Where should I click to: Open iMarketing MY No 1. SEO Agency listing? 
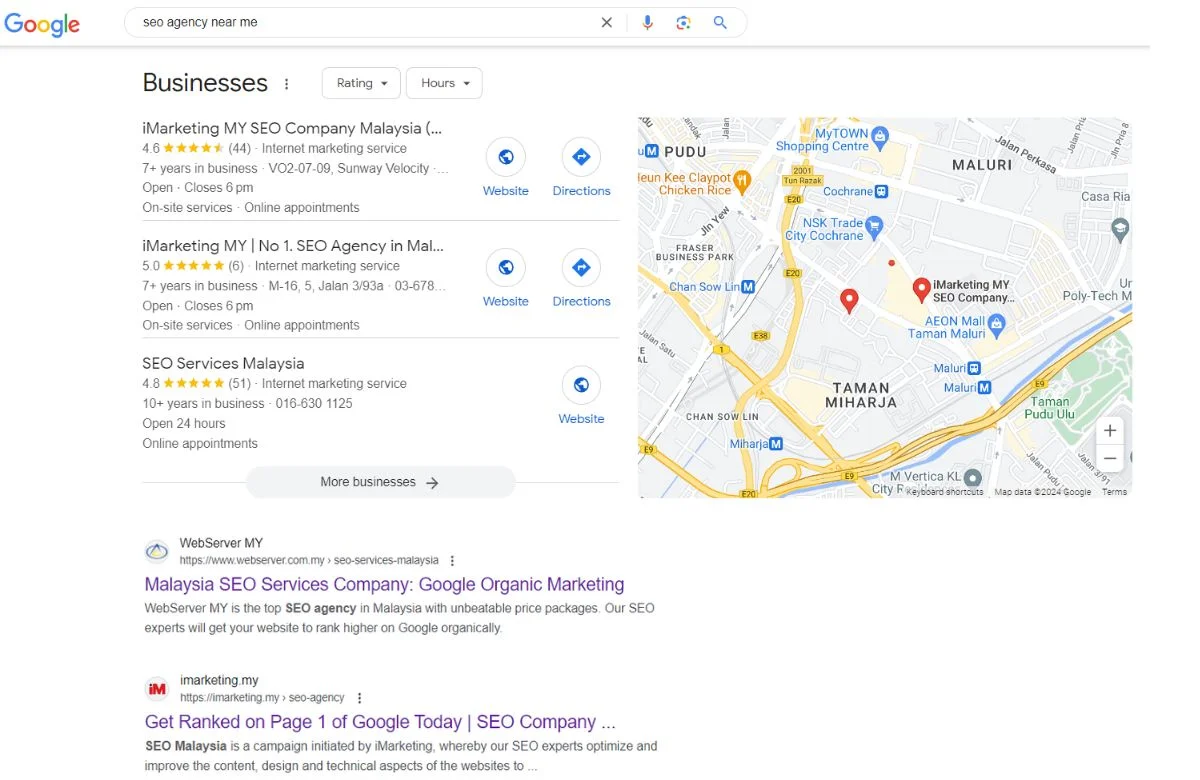coord(293,245)
